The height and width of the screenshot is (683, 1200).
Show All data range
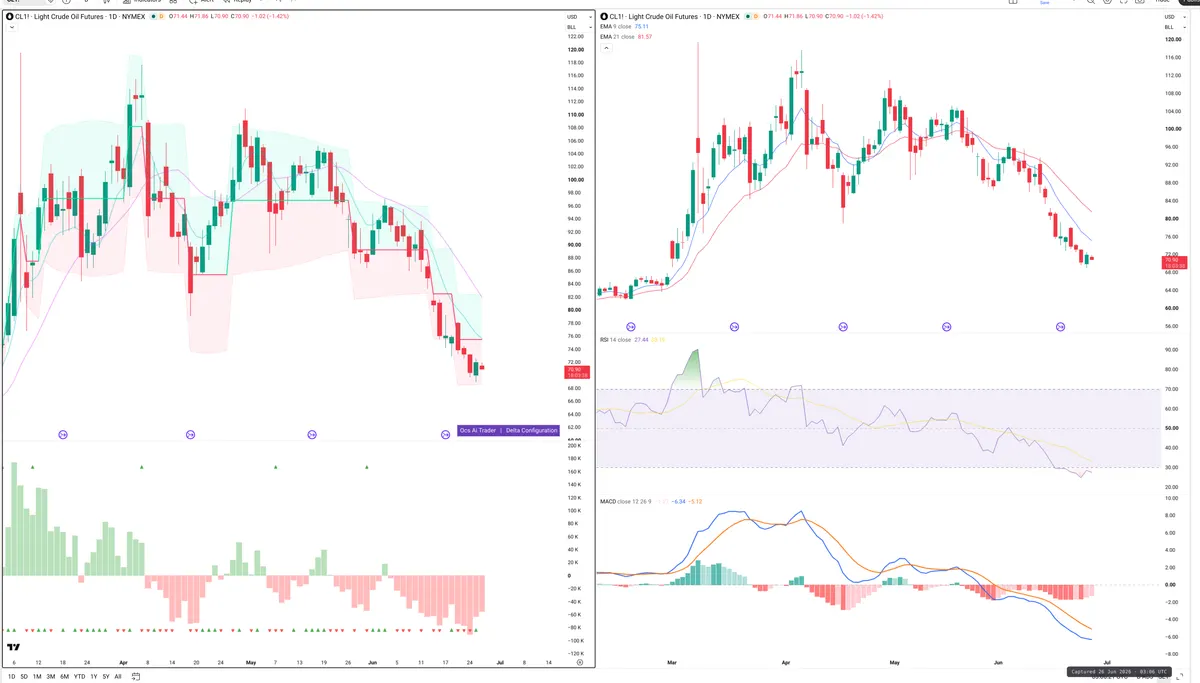(118, 677)
